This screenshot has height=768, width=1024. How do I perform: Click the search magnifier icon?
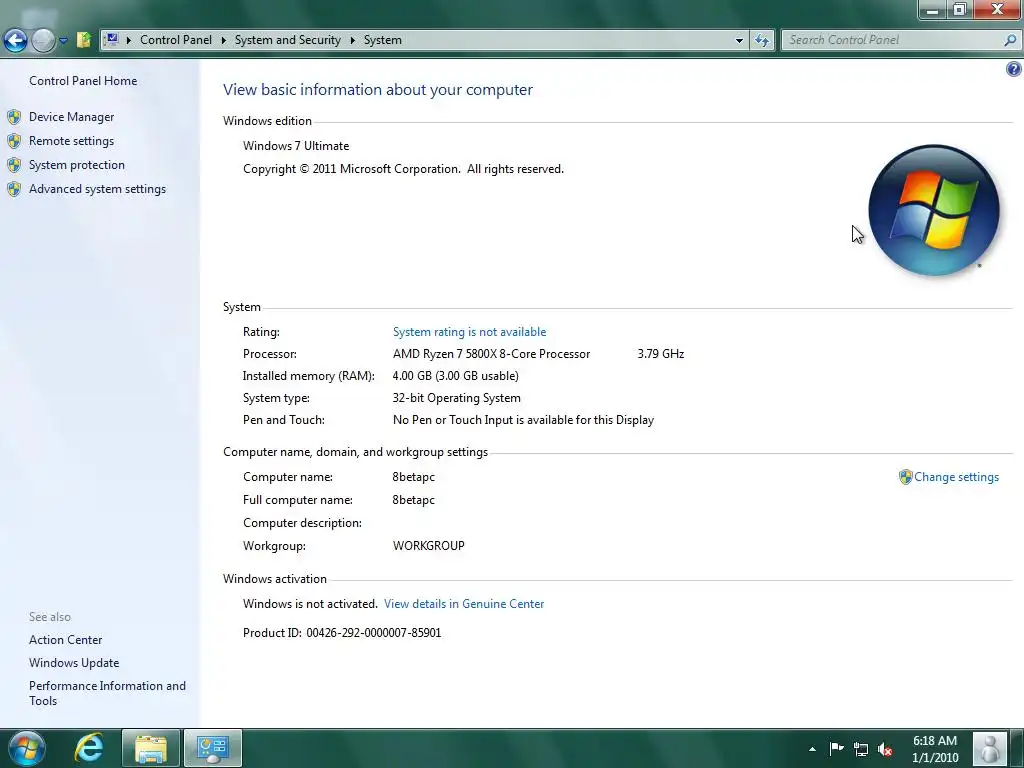pyautogui.click(x=1010, y=40)
